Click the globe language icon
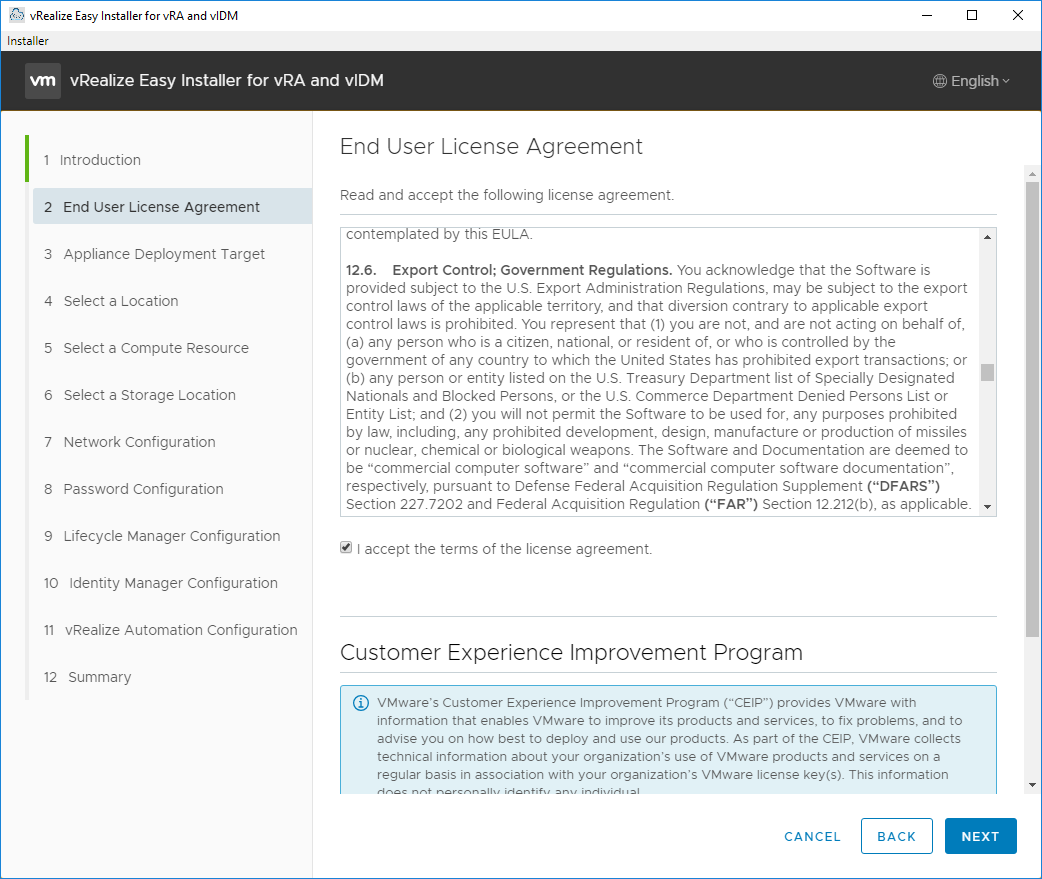Viewport: 1042px width, 879px height. [940, 81]
